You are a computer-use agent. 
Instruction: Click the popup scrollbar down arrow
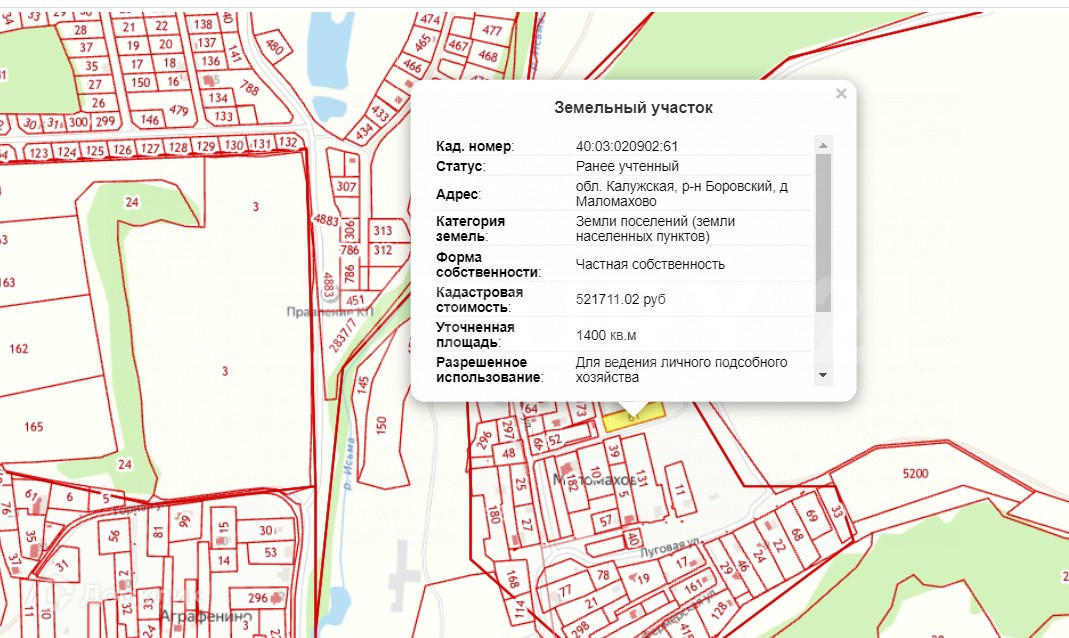[x=823, y=376]
